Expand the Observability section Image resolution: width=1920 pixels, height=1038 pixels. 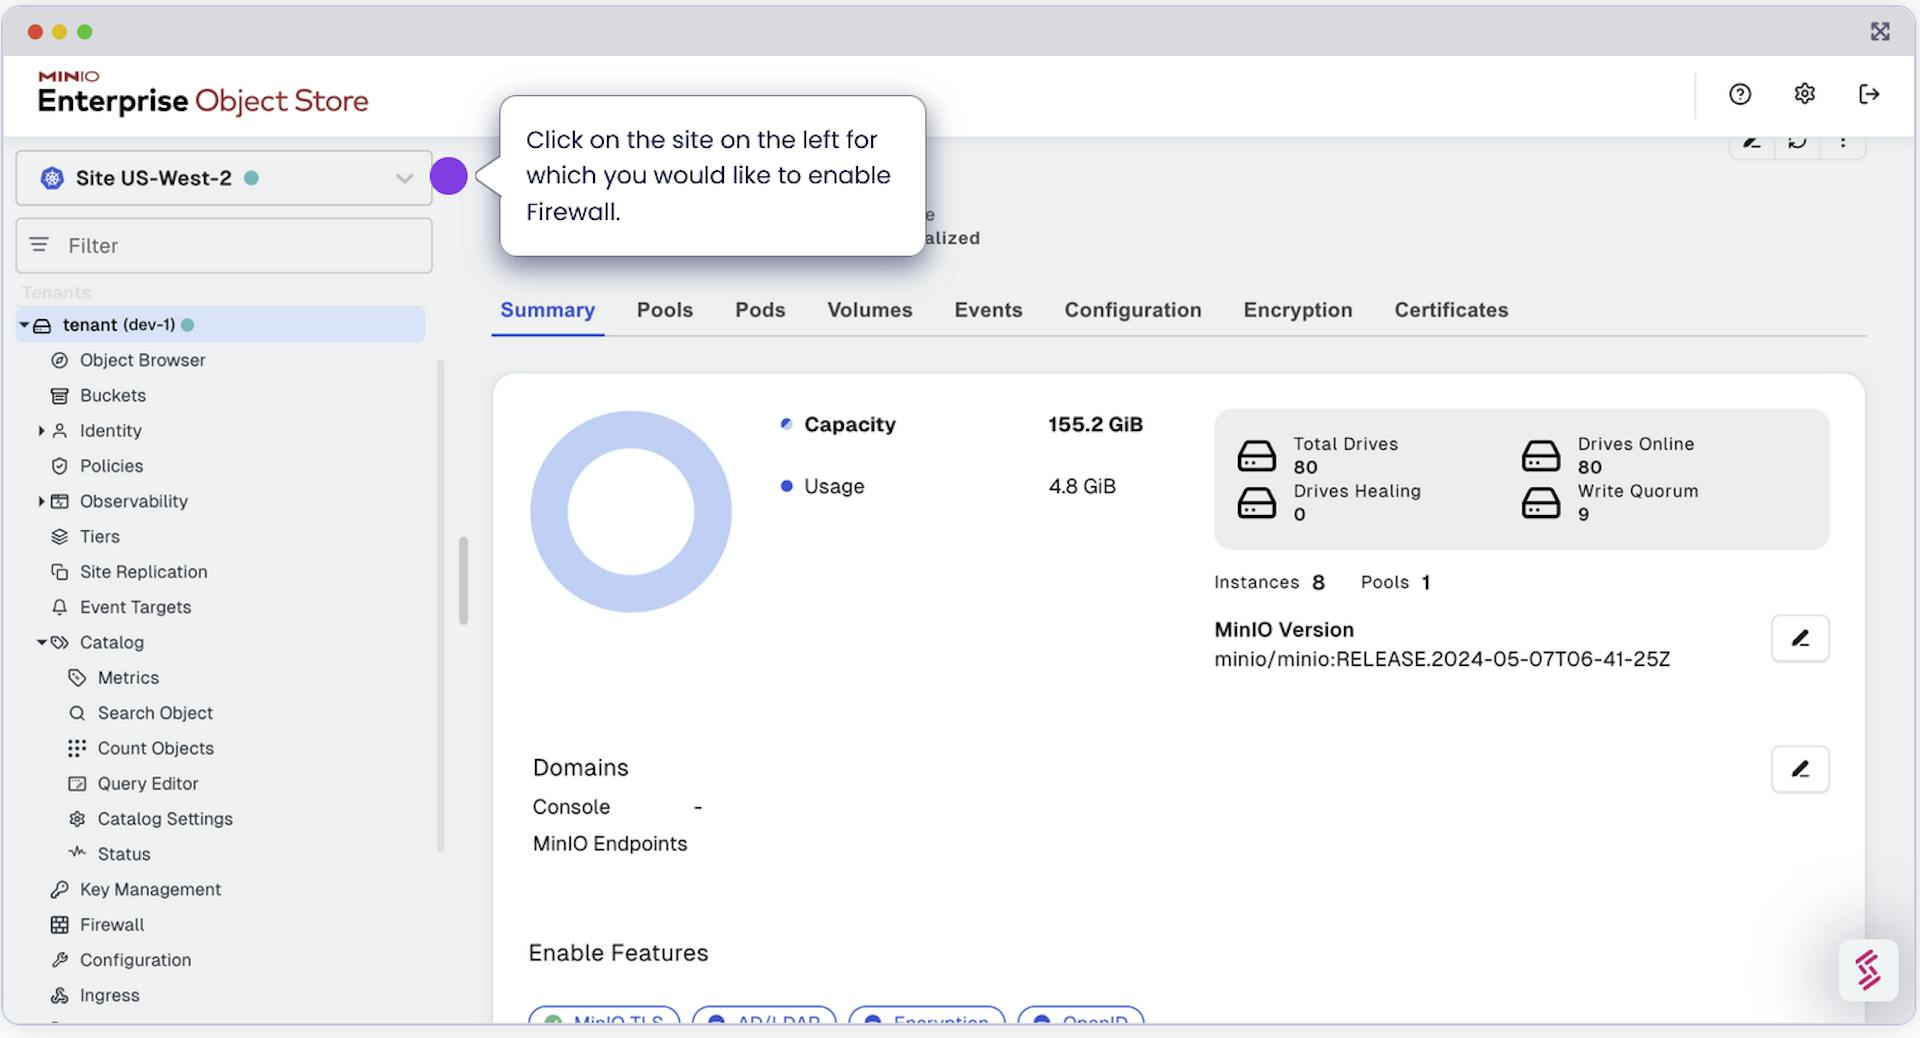41,501
